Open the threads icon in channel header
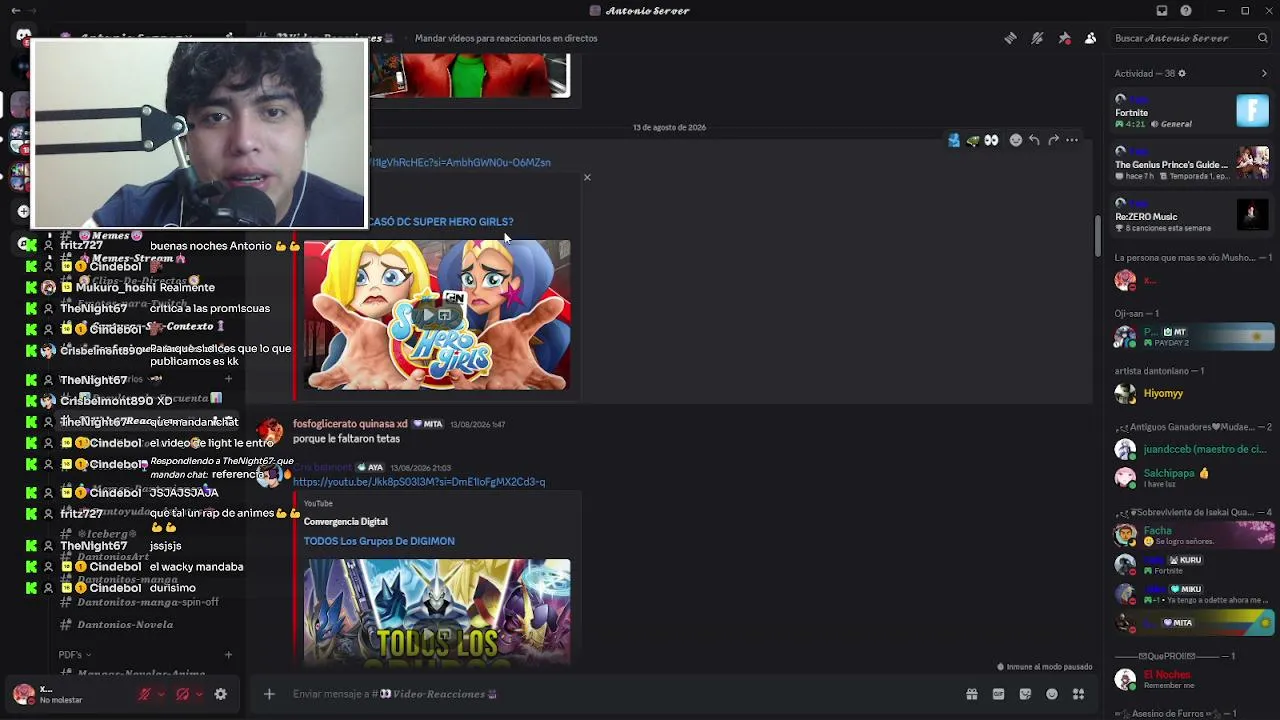This screenshot has height=720, width=1280. [1010, 38]
